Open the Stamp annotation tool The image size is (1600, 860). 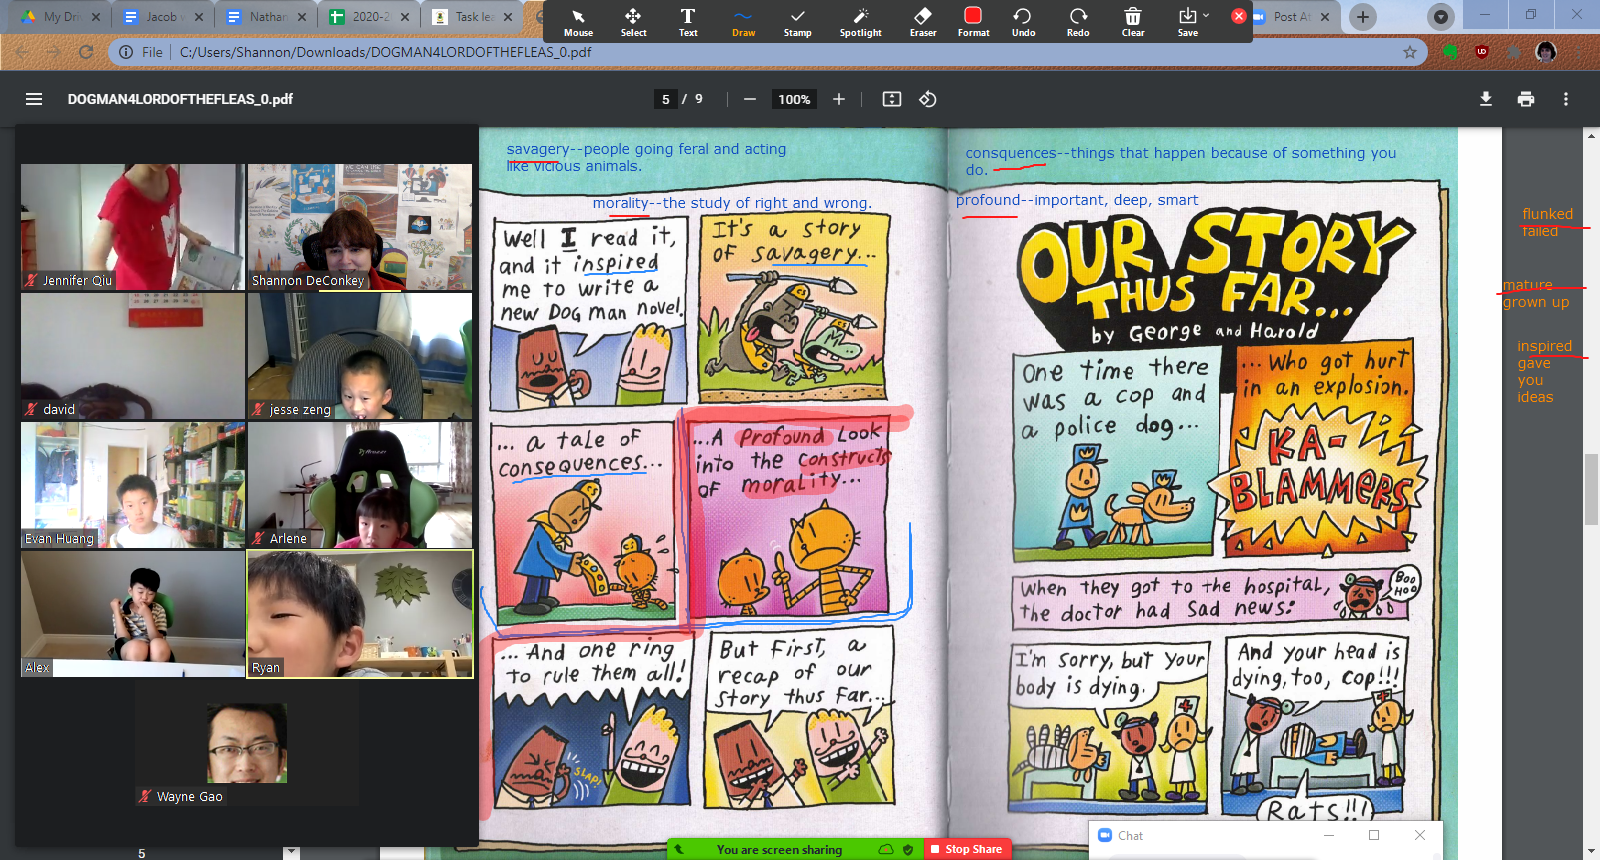797,22
